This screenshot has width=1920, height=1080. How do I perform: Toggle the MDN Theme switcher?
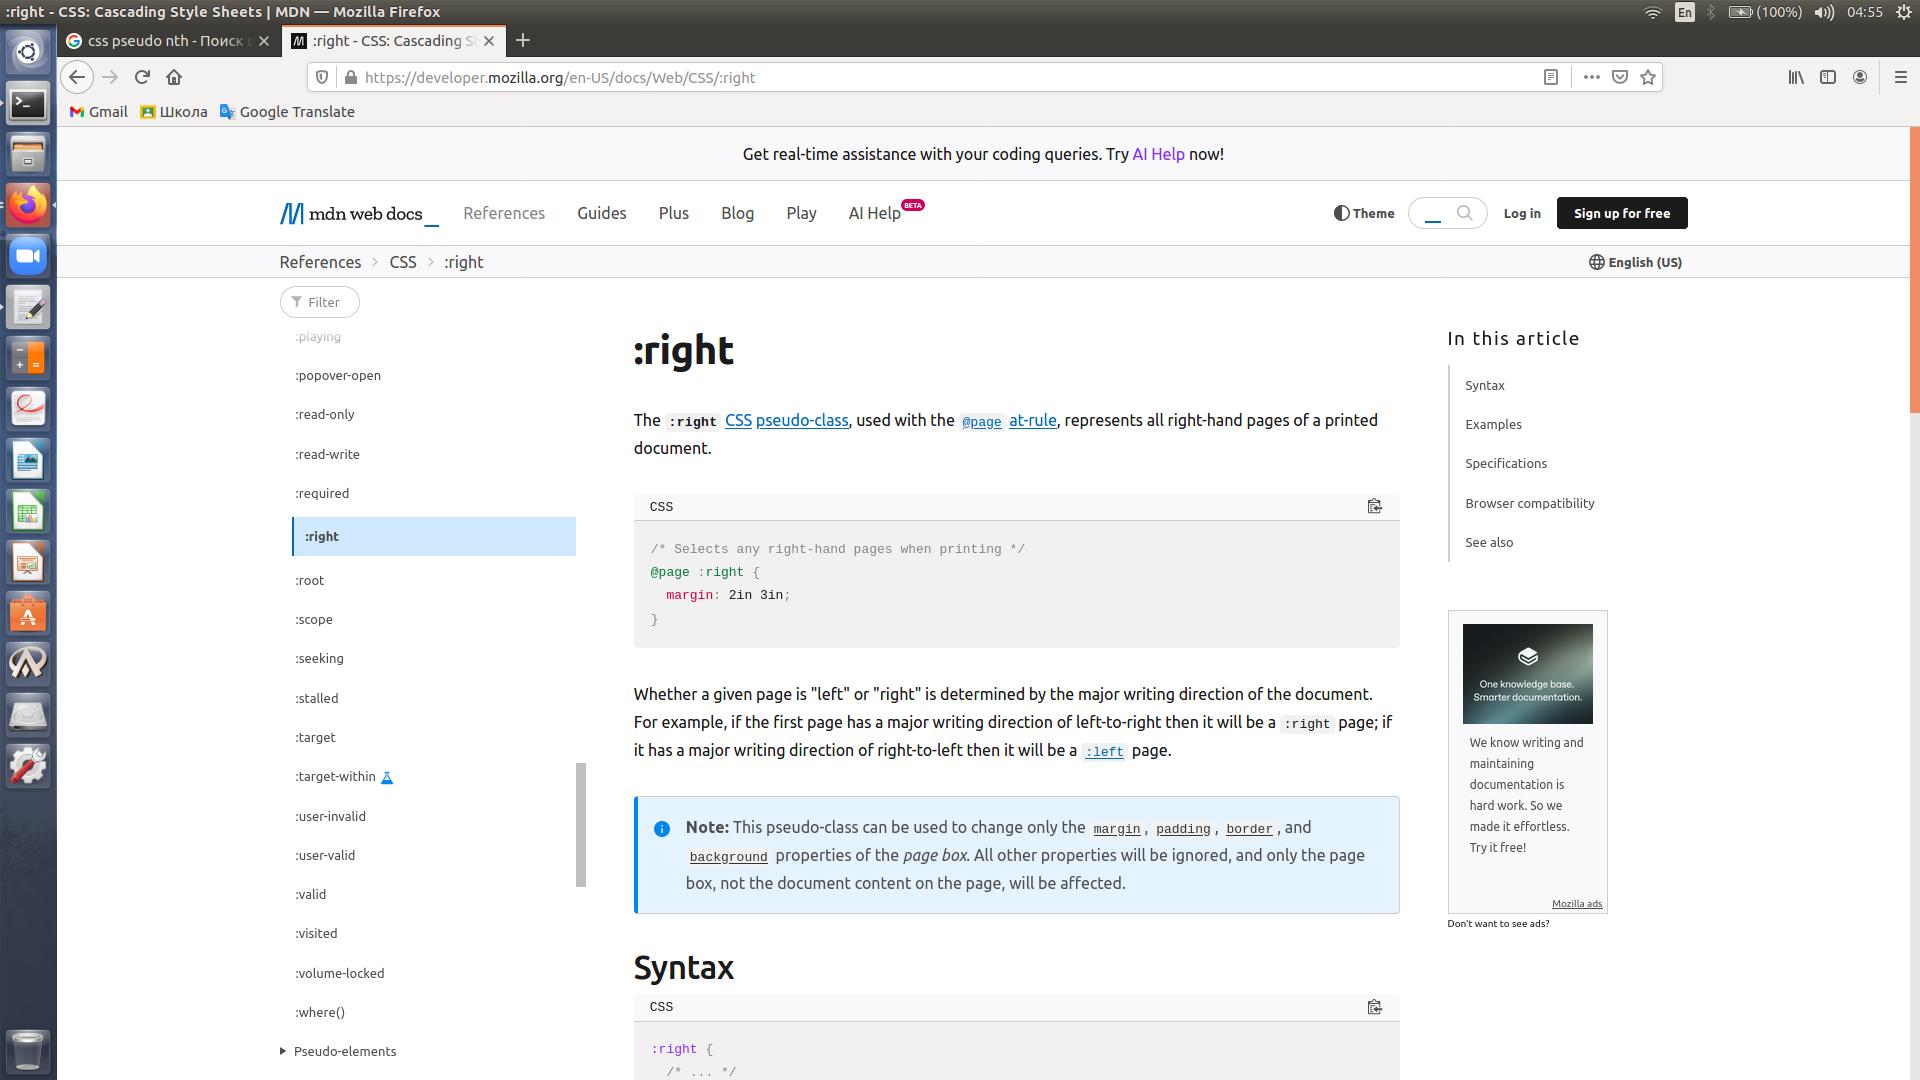[x=1364, y=213]
